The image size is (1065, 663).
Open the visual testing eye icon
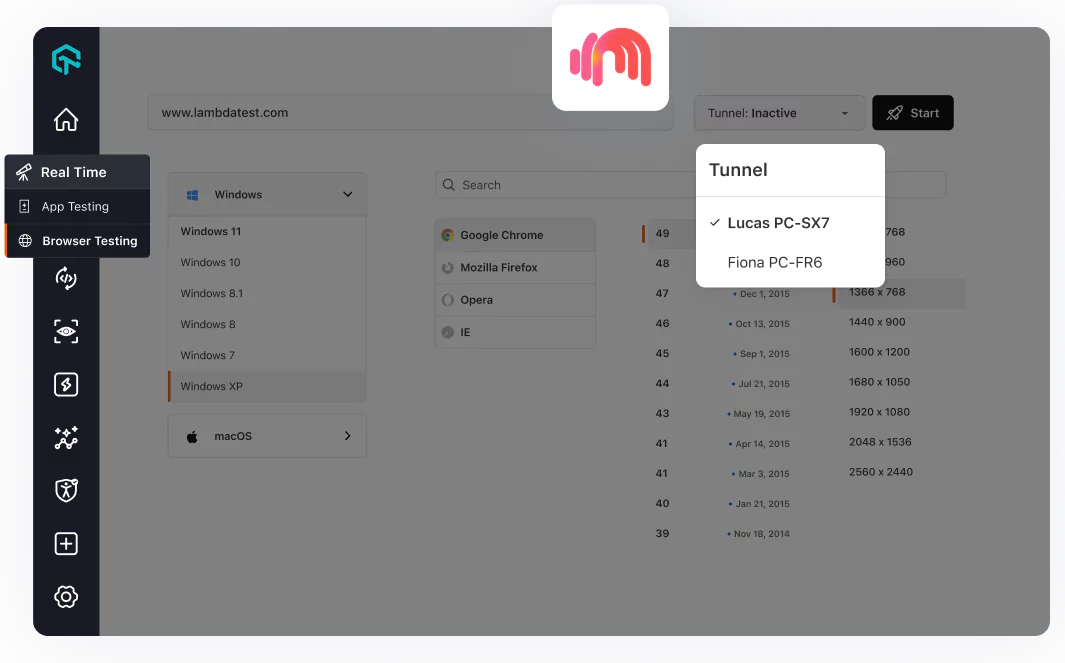(66, 332)
